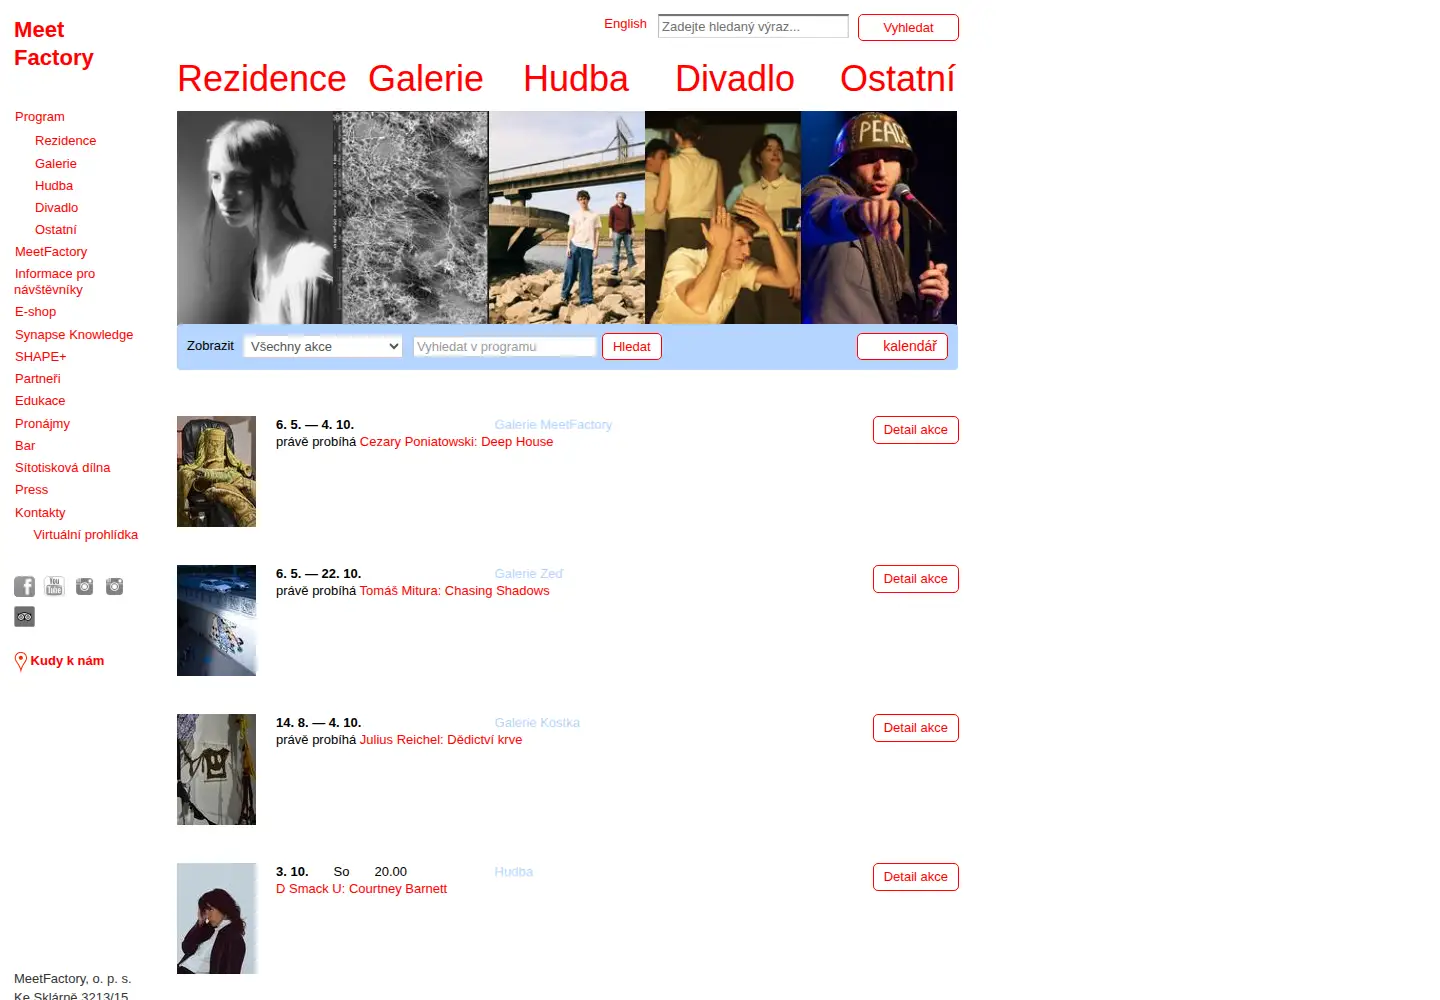Open Kontakty link
The height and width of the screenshot is (1000, 1440).
point(40,513)
